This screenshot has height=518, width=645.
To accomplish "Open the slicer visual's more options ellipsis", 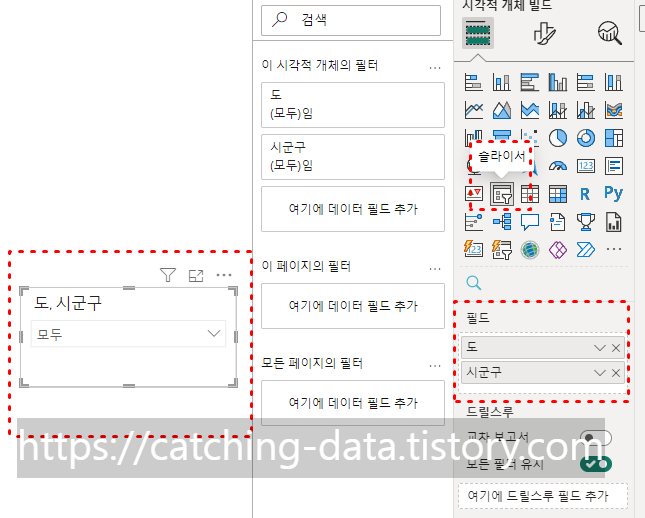I will click(x=224, y=275).
